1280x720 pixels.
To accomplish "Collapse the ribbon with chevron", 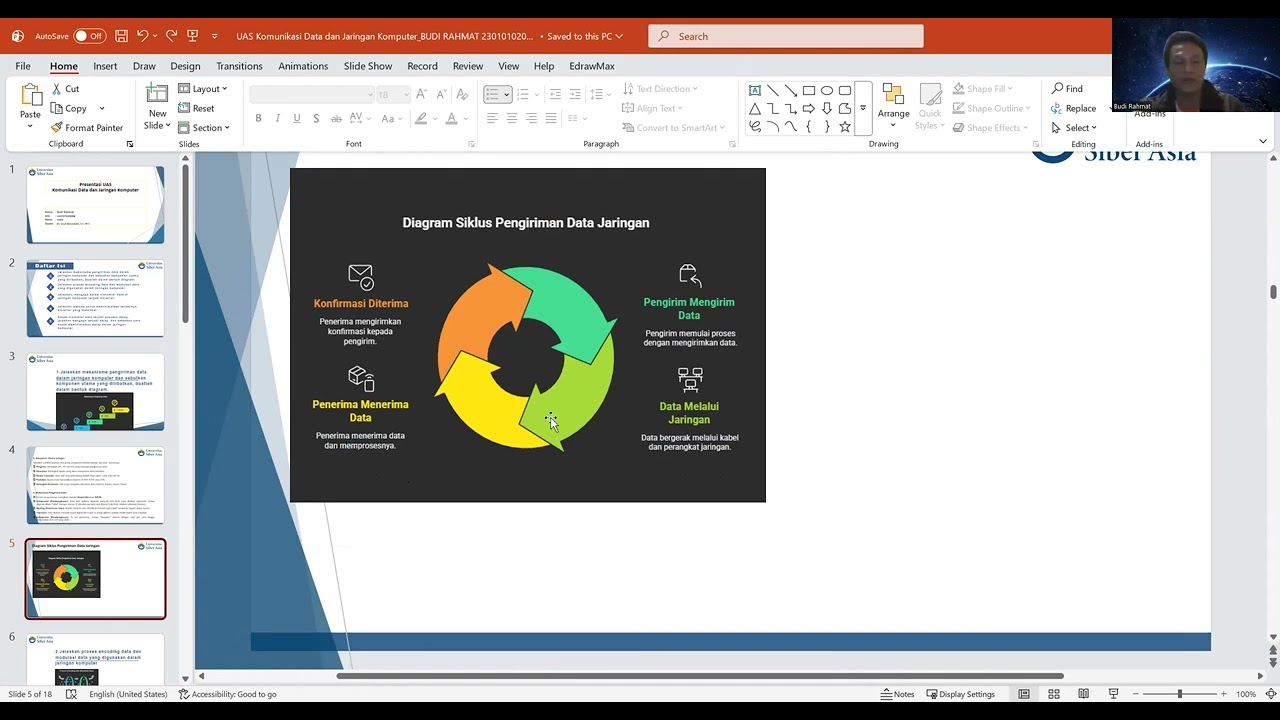I will coord(1263,142).
